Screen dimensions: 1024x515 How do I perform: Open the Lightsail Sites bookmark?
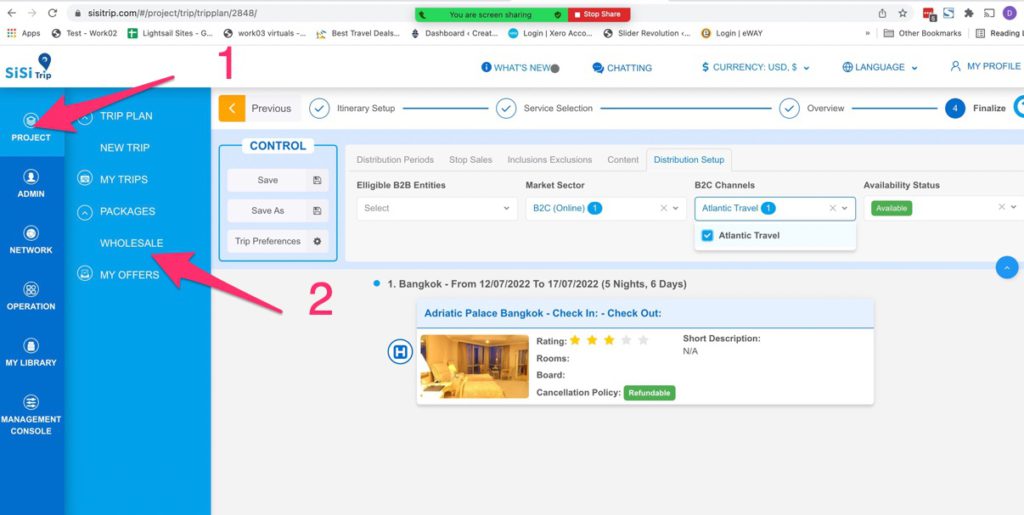169,33
